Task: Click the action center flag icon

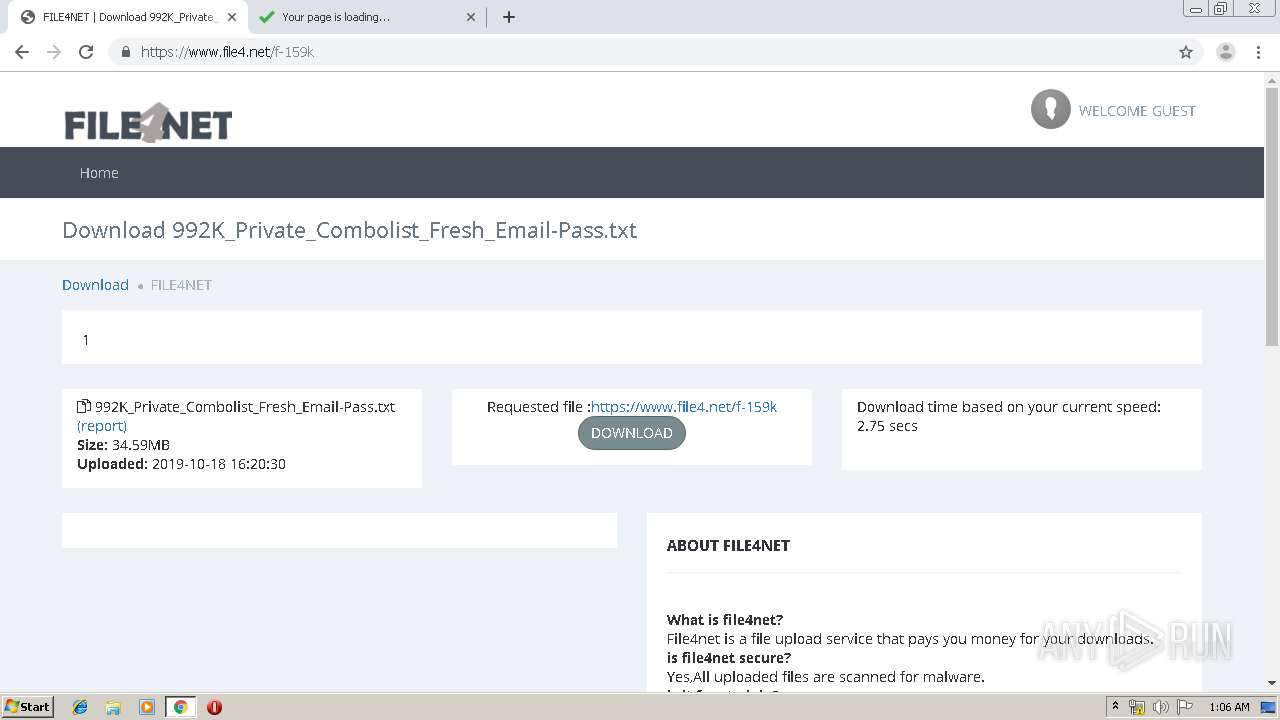Action: [1185, 707]
